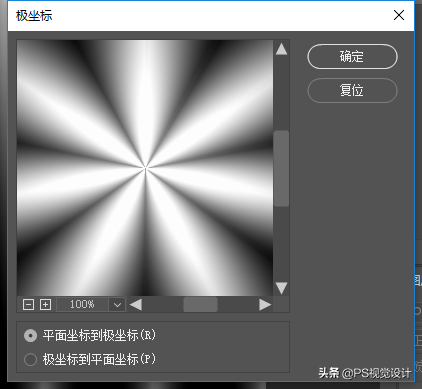Click preview scroll up arrow
Viewport: 422px width, 389px height.
pyautogui.click(x=281, y=49)
